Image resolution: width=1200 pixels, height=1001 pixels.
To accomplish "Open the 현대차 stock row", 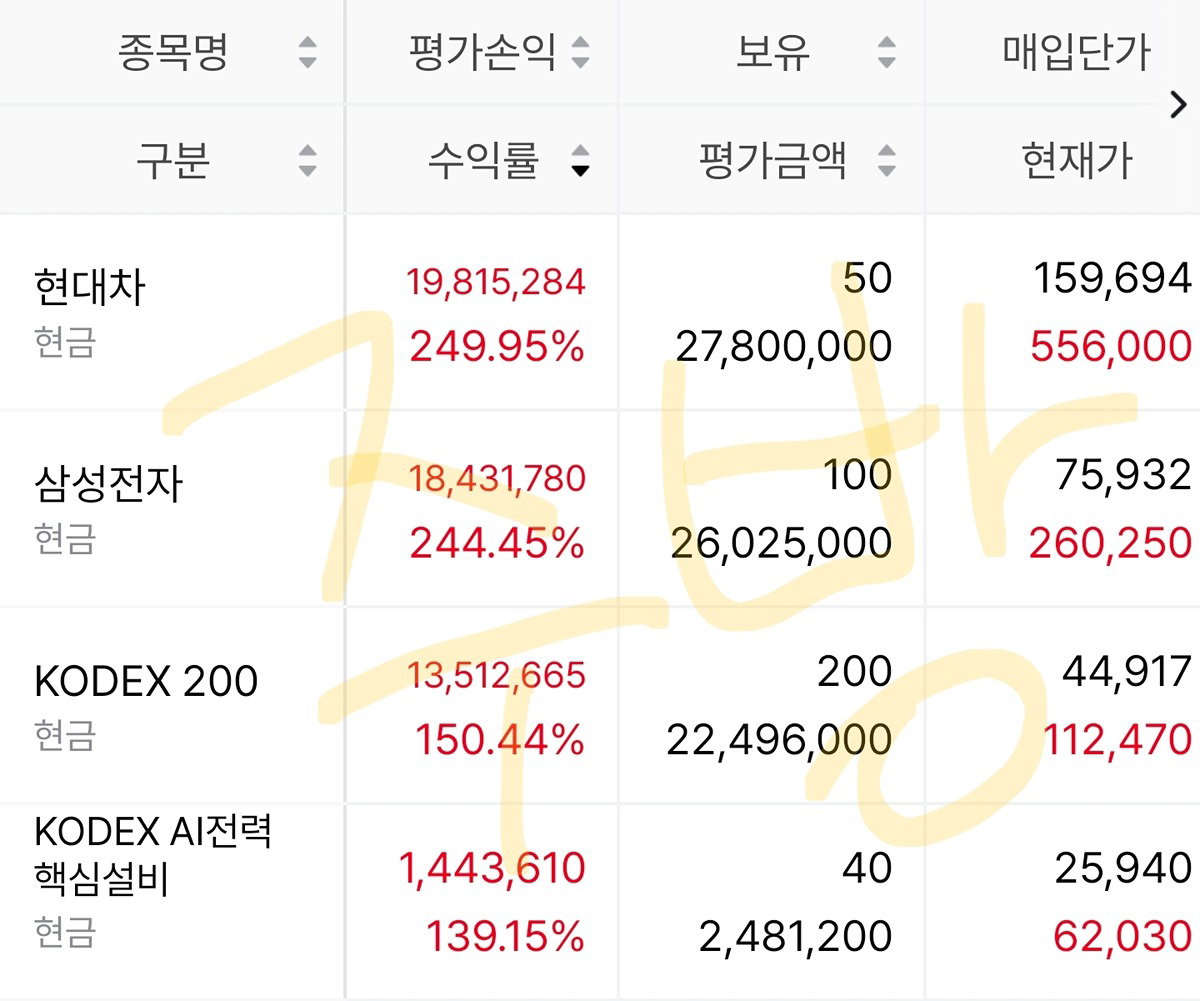I will coord(600,311).
